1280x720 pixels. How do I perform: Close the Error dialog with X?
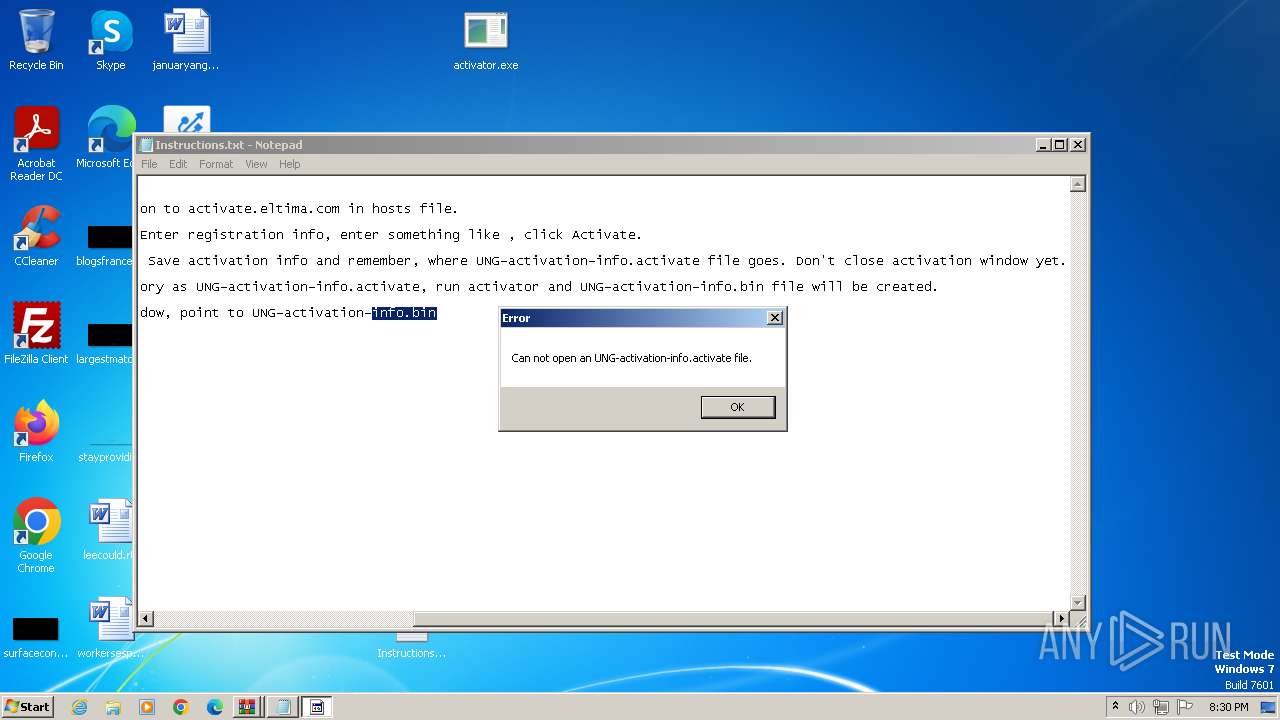point(774,318)
